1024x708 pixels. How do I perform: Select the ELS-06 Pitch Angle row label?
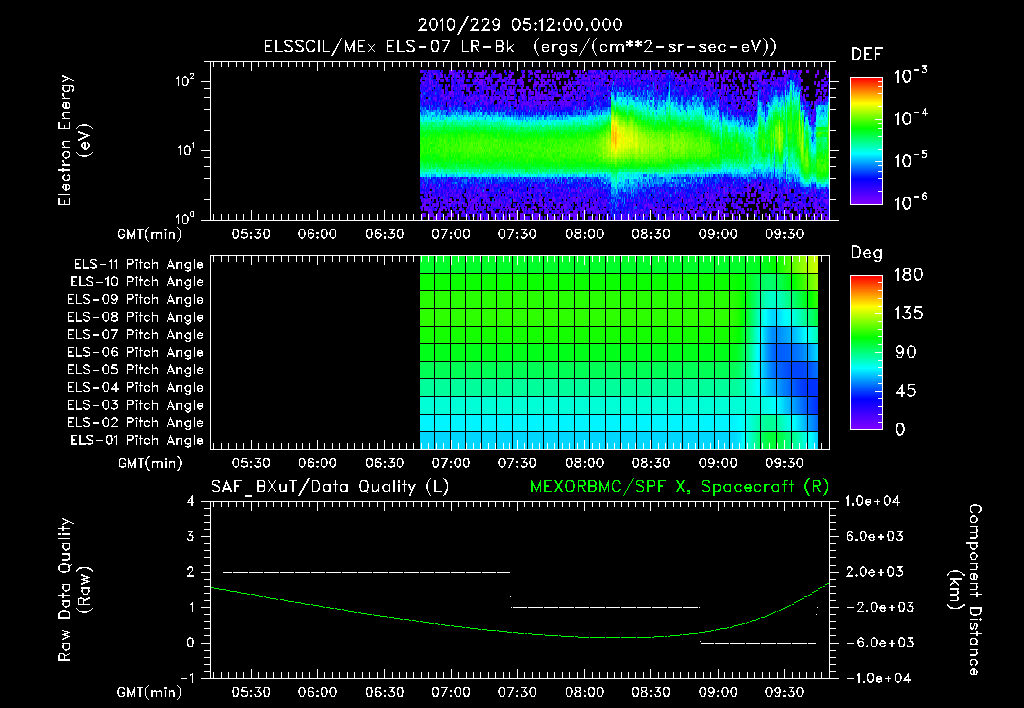(135, 352)
